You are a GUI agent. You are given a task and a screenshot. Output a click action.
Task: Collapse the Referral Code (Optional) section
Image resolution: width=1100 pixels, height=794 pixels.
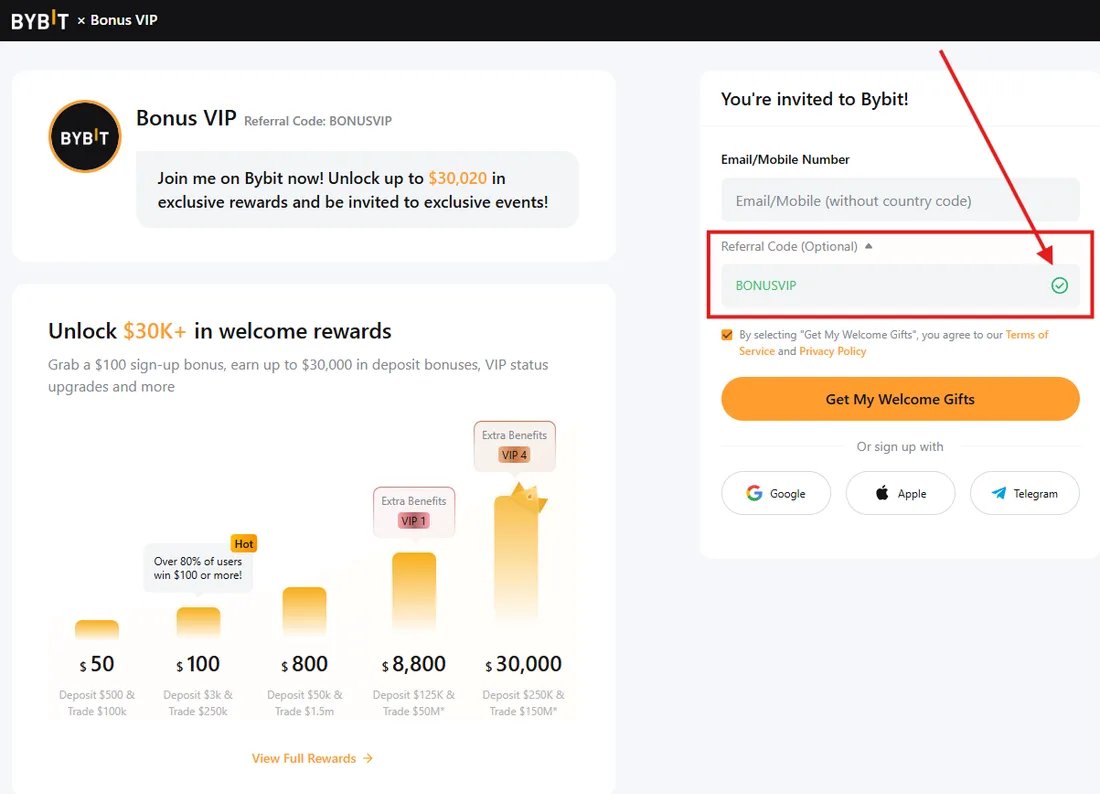click(x=868, y=246)
